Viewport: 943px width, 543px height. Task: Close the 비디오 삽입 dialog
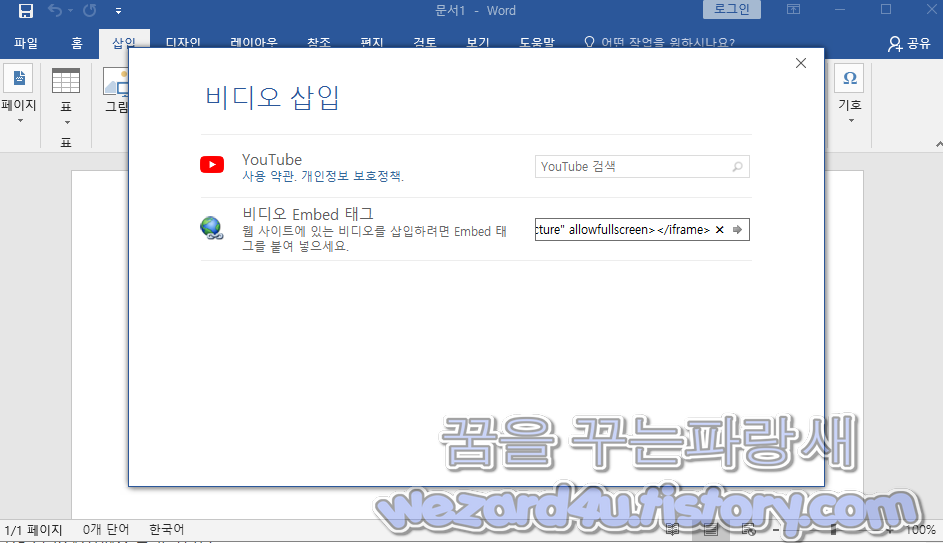tap(800, 63)
